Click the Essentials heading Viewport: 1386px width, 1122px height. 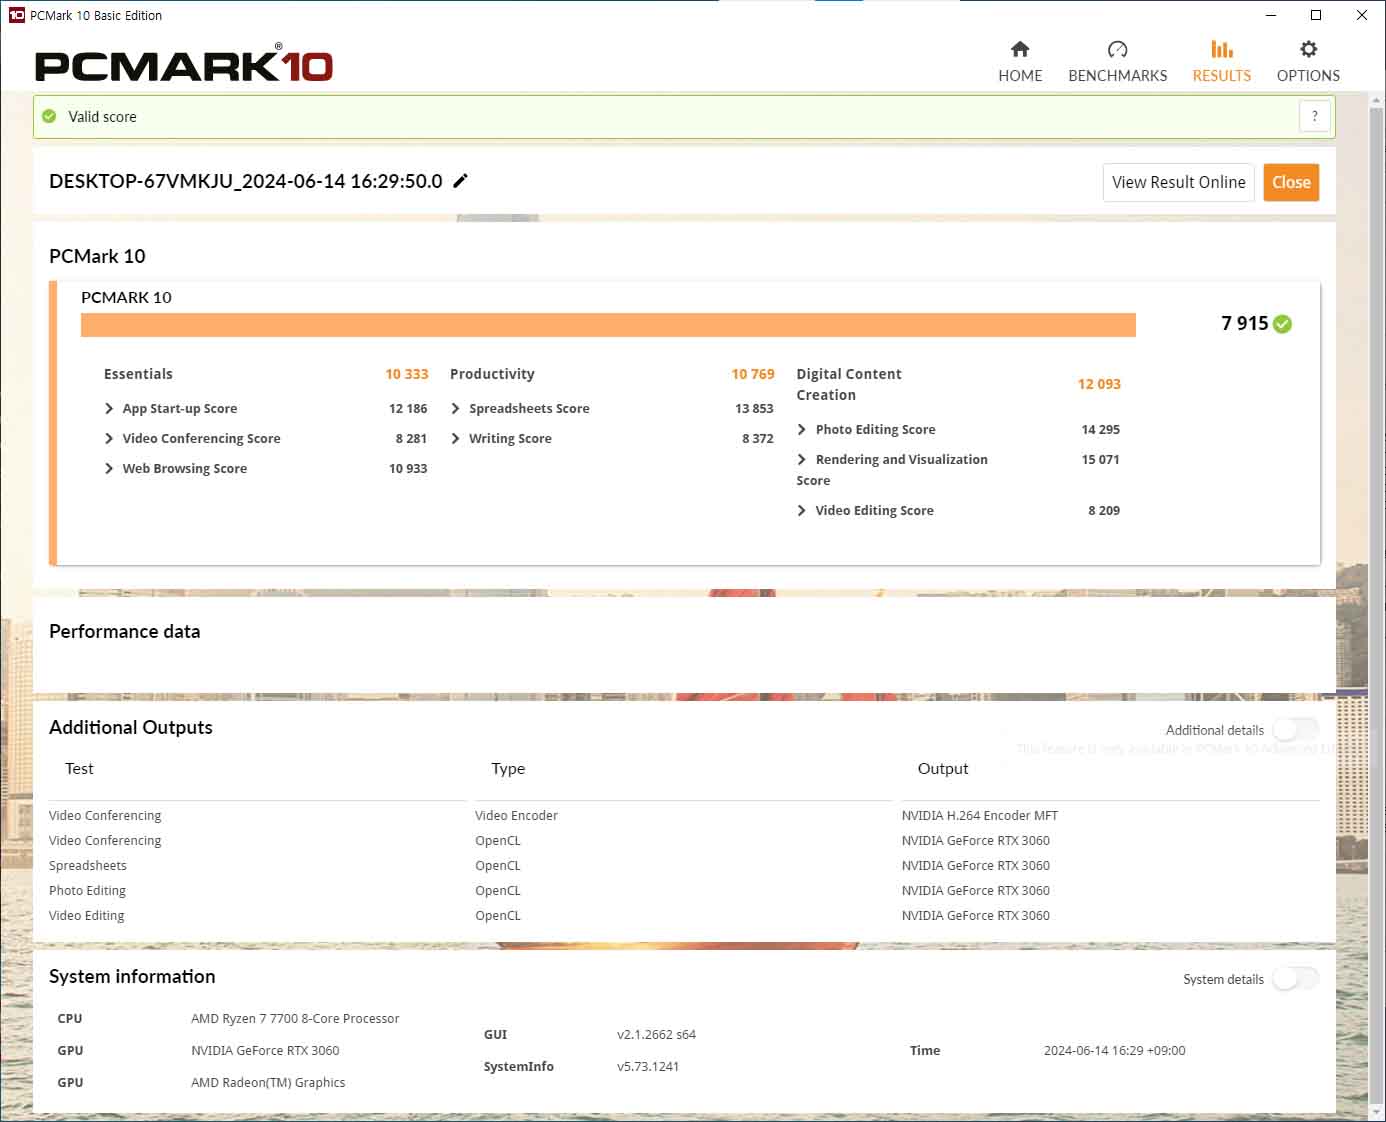tap(138, 374)
